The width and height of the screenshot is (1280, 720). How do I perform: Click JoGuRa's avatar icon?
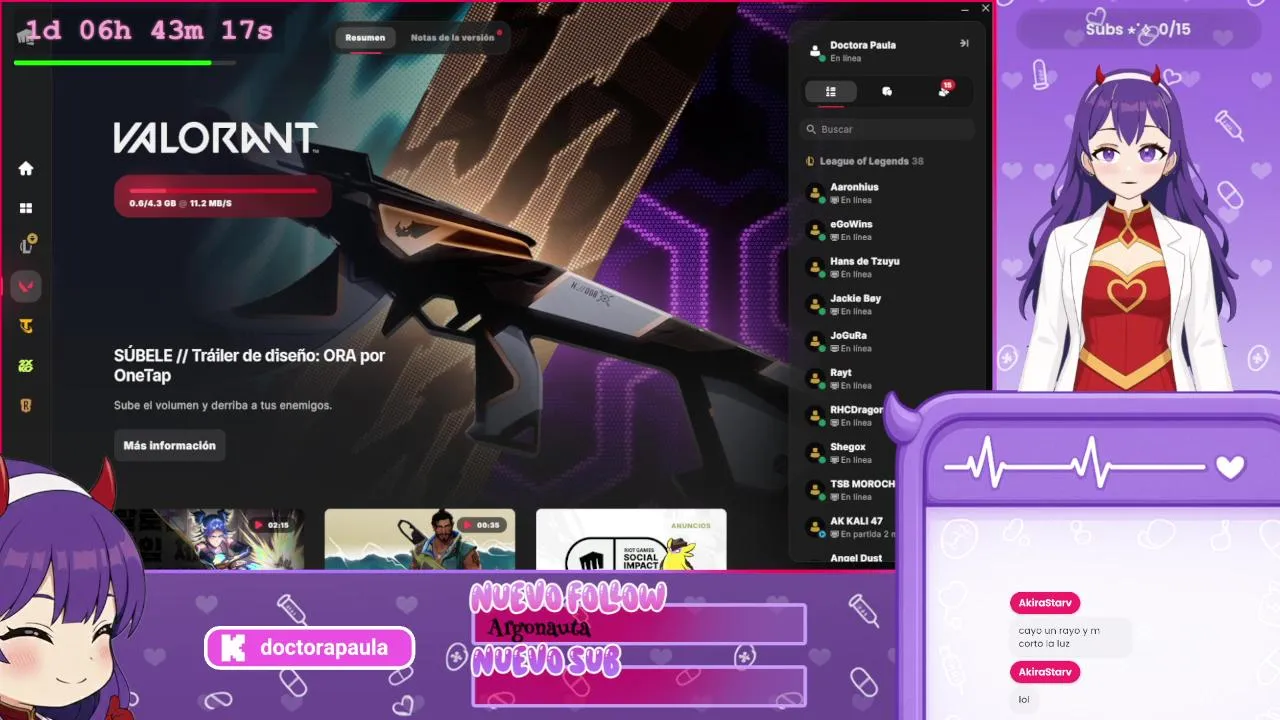pyautogui.click(x=816, y=341)
